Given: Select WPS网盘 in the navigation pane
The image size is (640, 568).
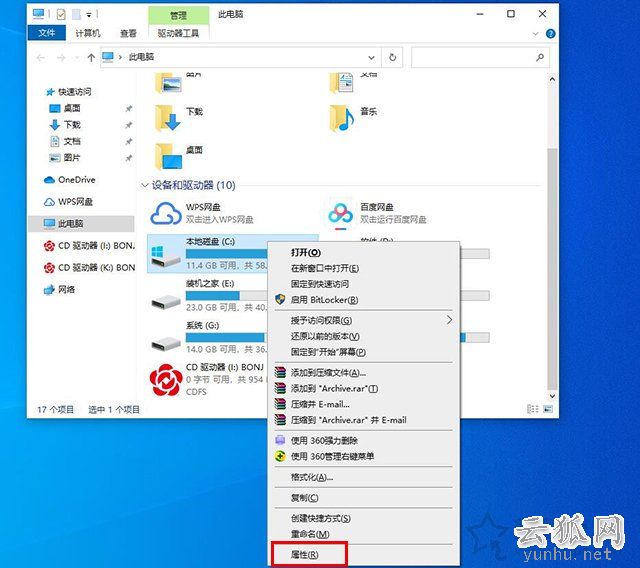Looking at the screenshot, I should [69, 202].
